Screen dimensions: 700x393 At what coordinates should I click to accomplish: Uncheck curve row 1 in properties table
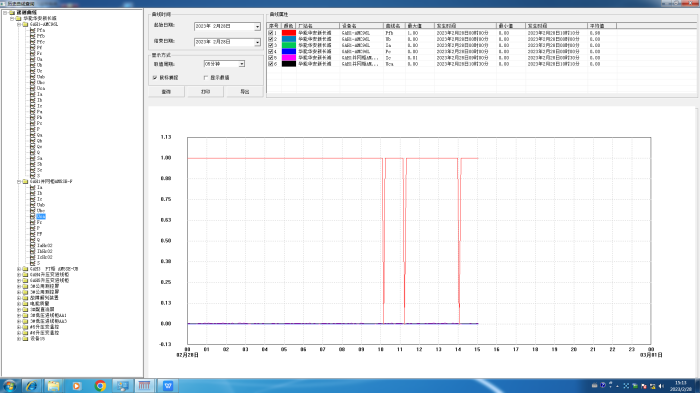(x=271, y=33)
